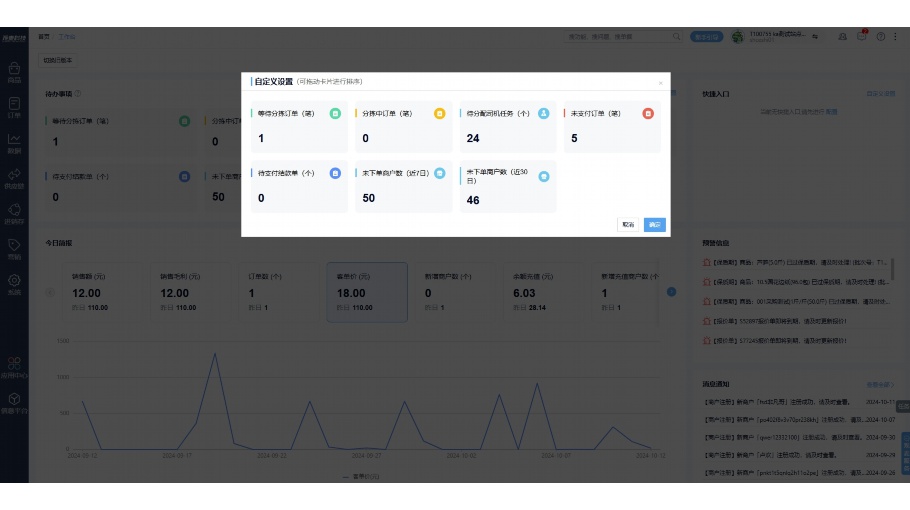Open message icon with red badge
Viewport: 910px width, 510px height.
point(862,36)
